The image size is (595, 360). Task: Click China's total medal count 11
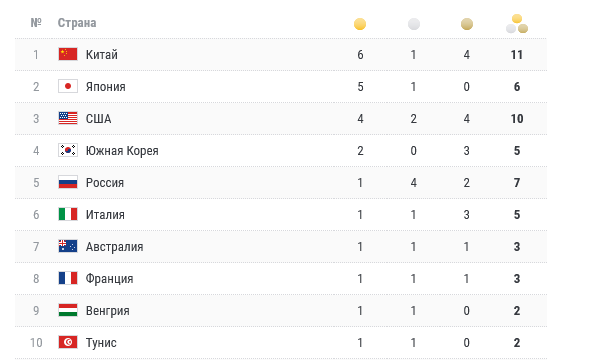[x=517, y=55]
